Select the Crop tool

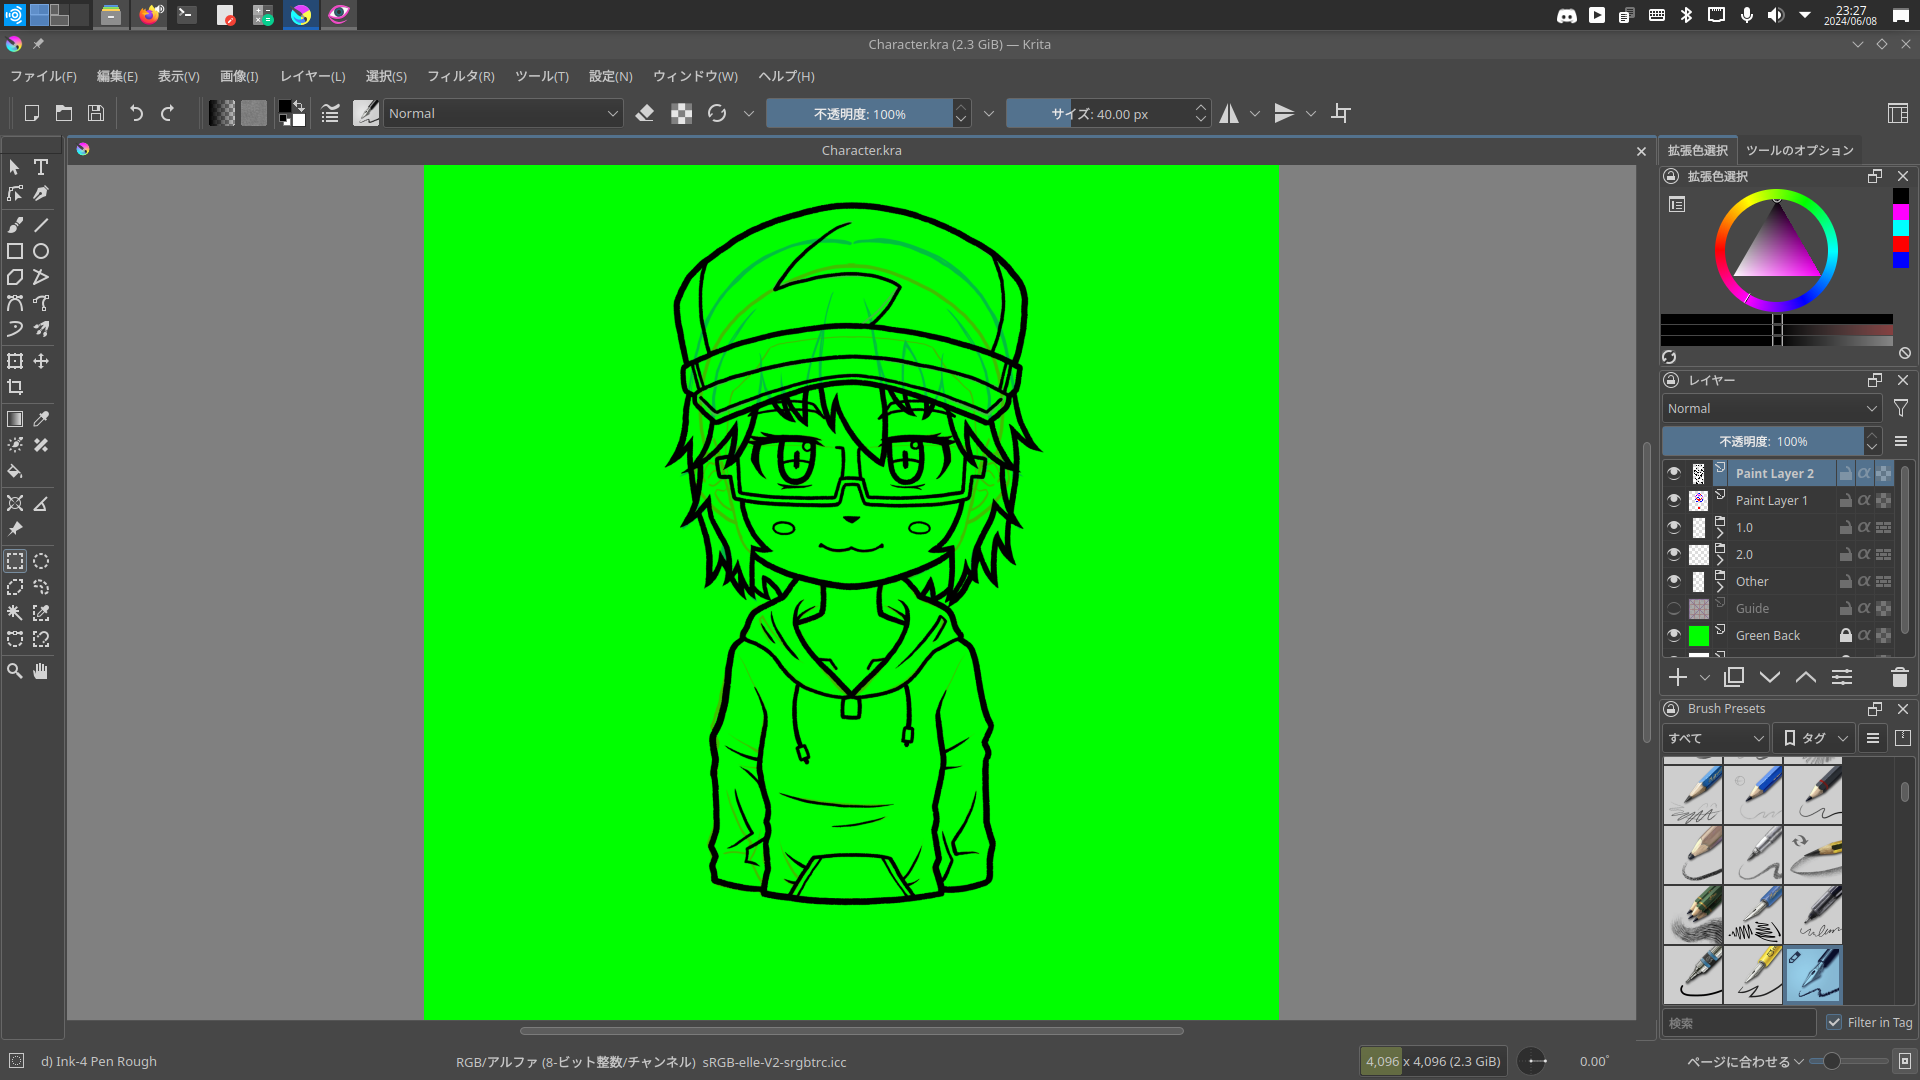[x=15, y=387]
